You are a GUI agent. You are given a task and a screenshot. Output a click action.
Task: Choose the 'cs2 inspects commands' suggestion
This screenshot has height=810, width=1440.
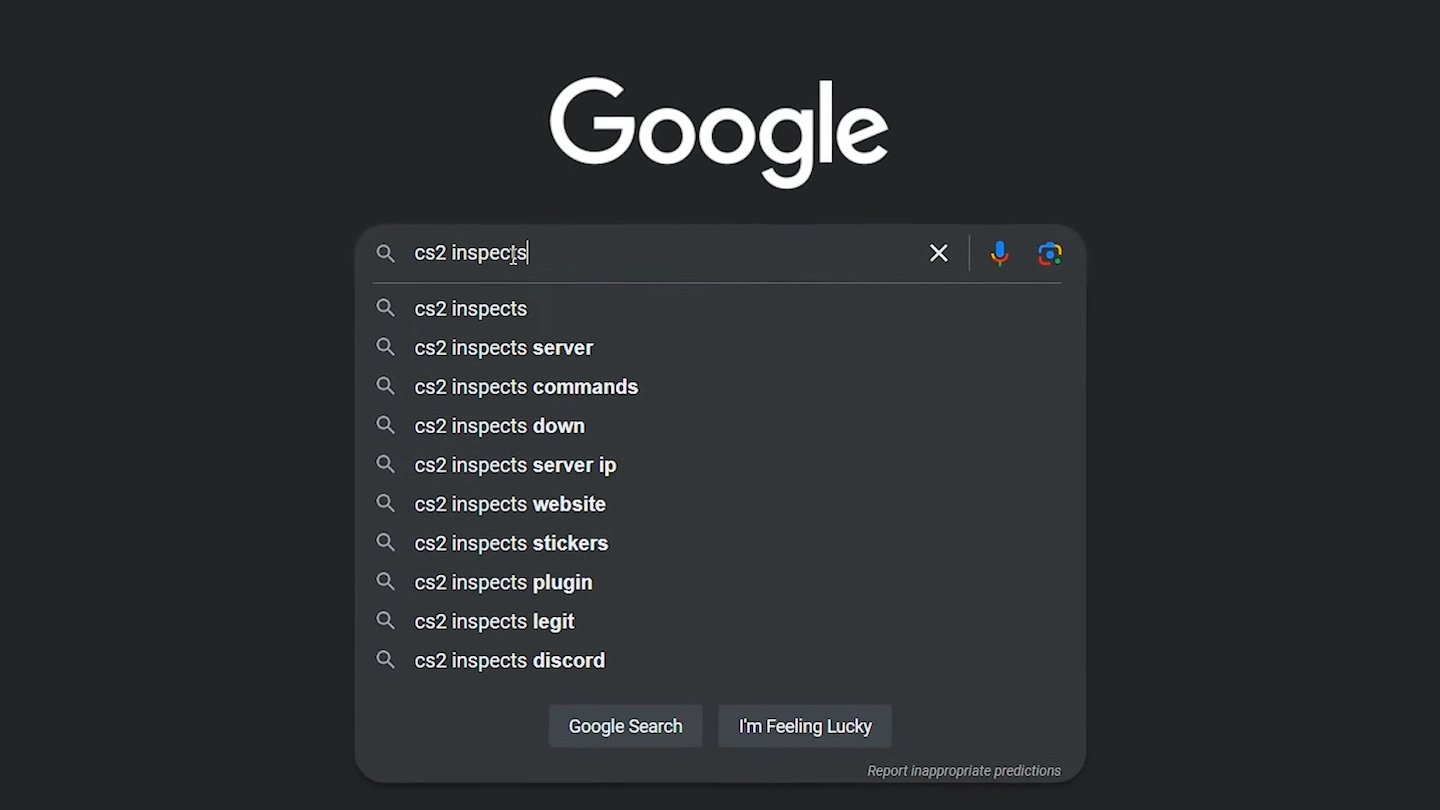coord(720,387)
